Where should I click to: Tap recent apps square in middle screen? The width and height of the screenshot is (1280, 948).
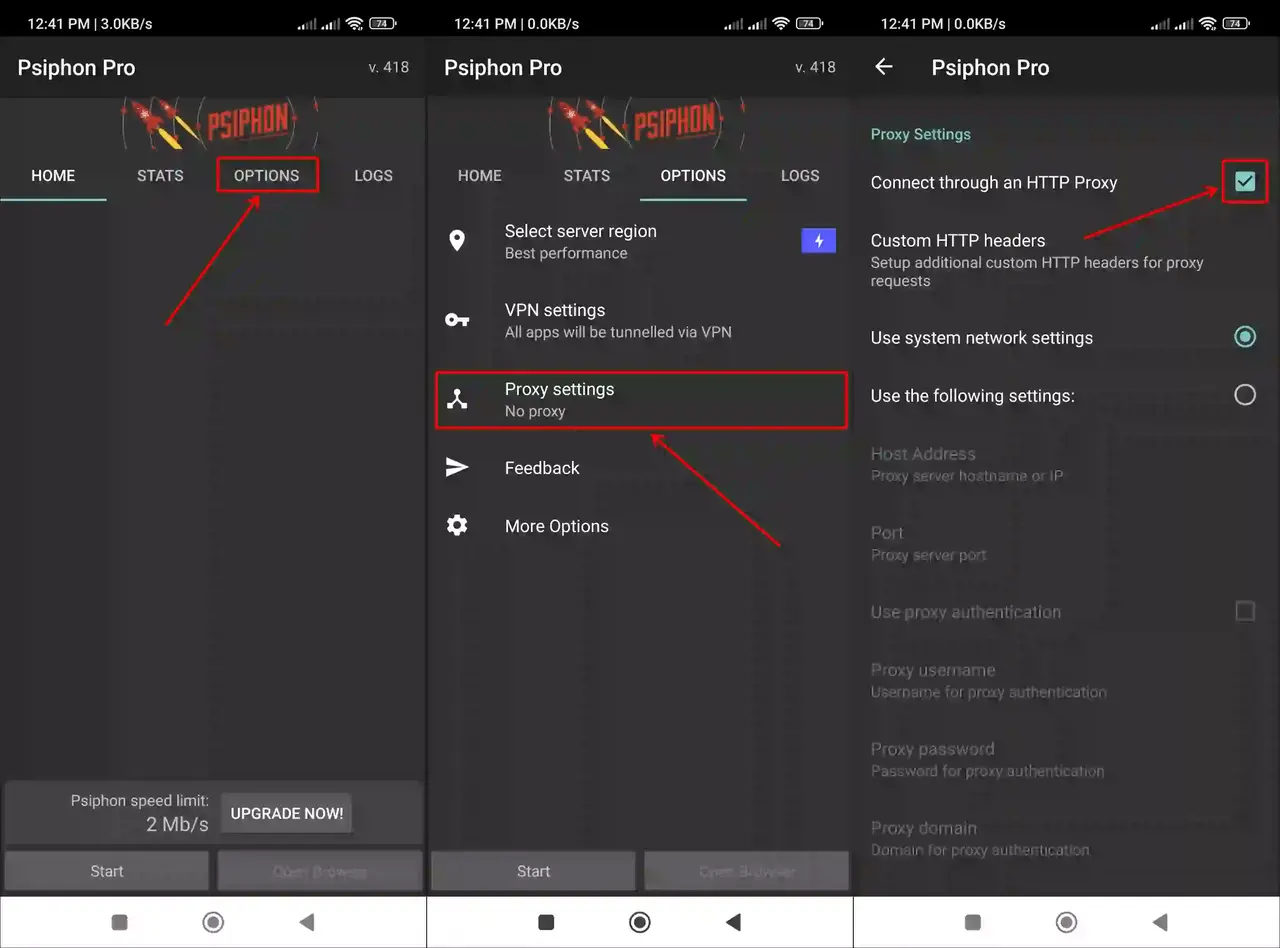tap(546, 922)
